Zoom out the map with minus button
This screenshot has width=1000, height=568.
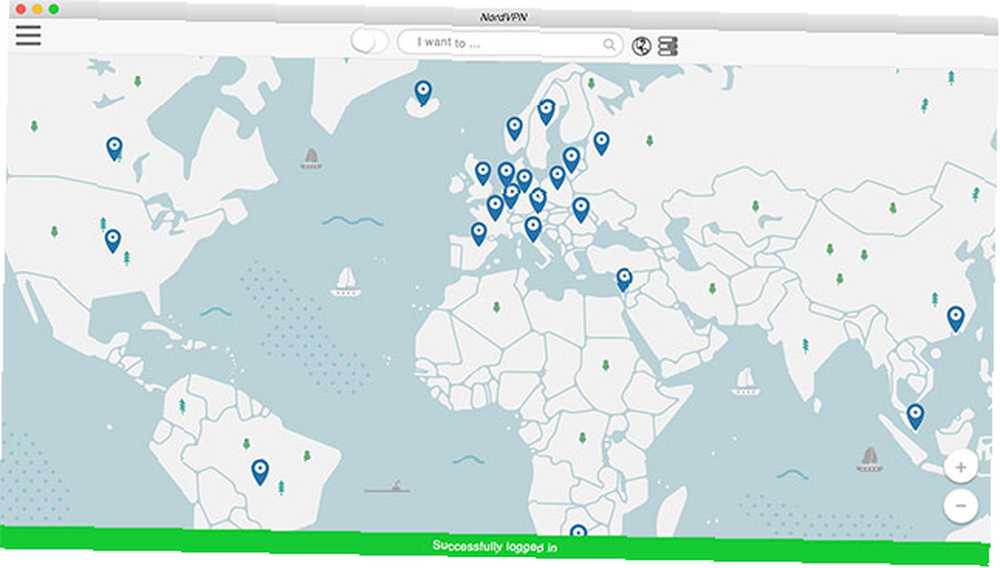[960, 506]
